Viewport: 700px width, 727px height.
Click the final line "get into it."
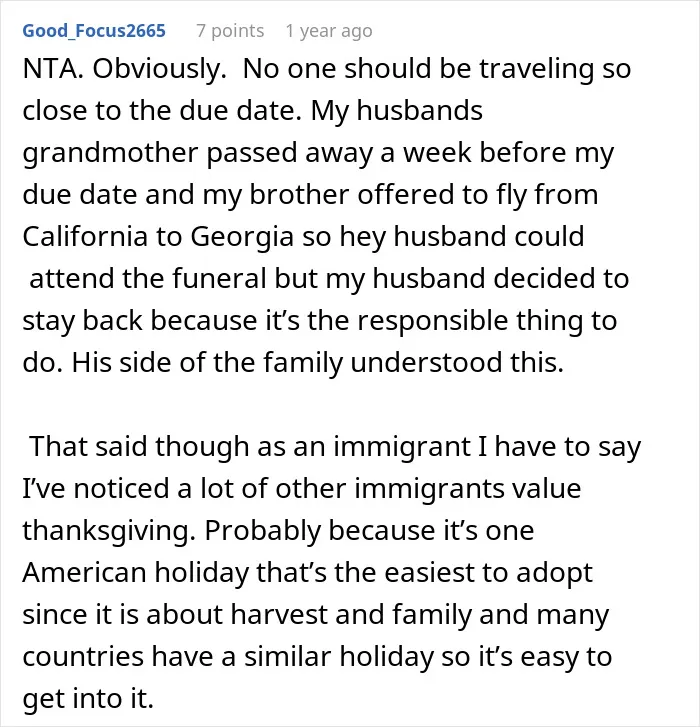point(88,699)
